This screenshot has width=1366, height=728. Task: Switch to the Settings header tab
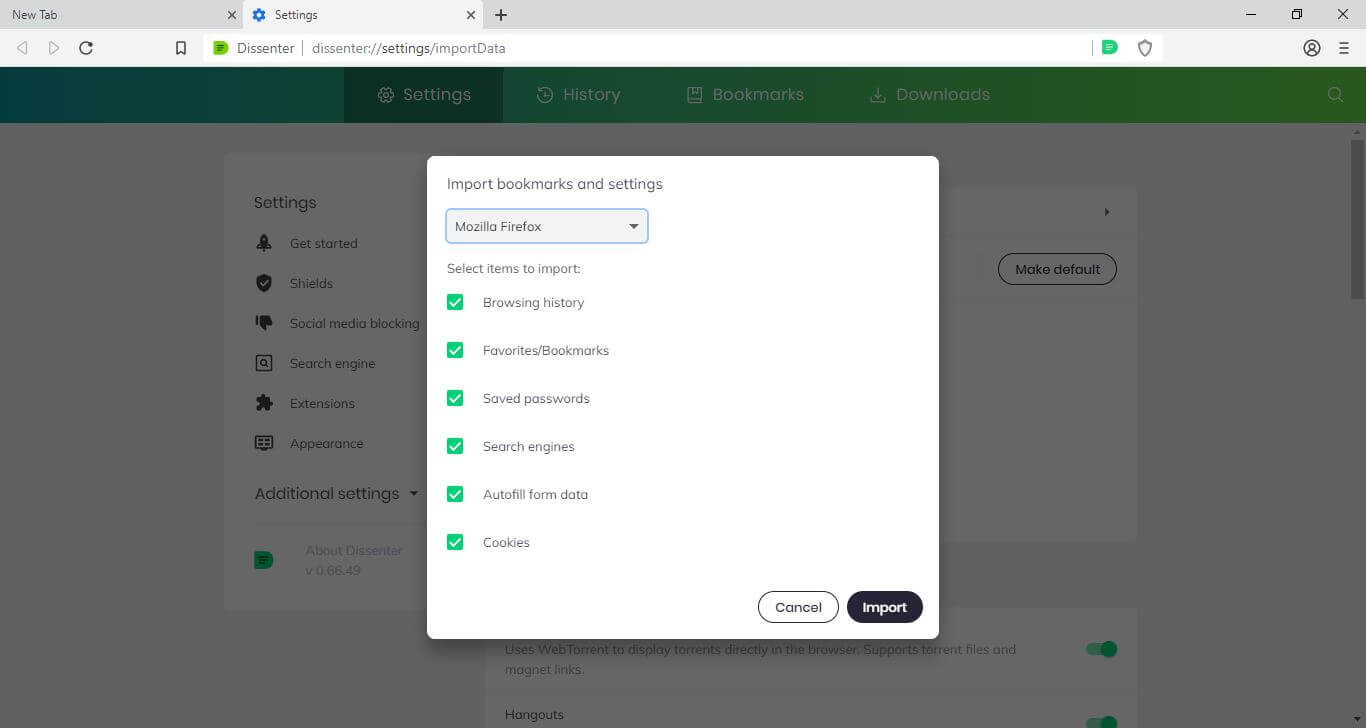pos(424,94)
